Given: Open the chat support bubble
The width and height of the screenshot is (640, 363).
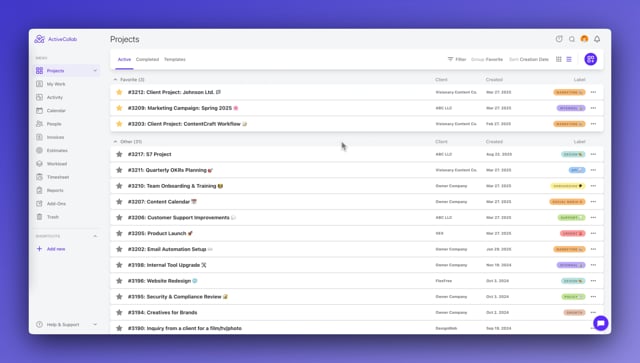Looking at the screenshot, I should click(x=601, y=323).
